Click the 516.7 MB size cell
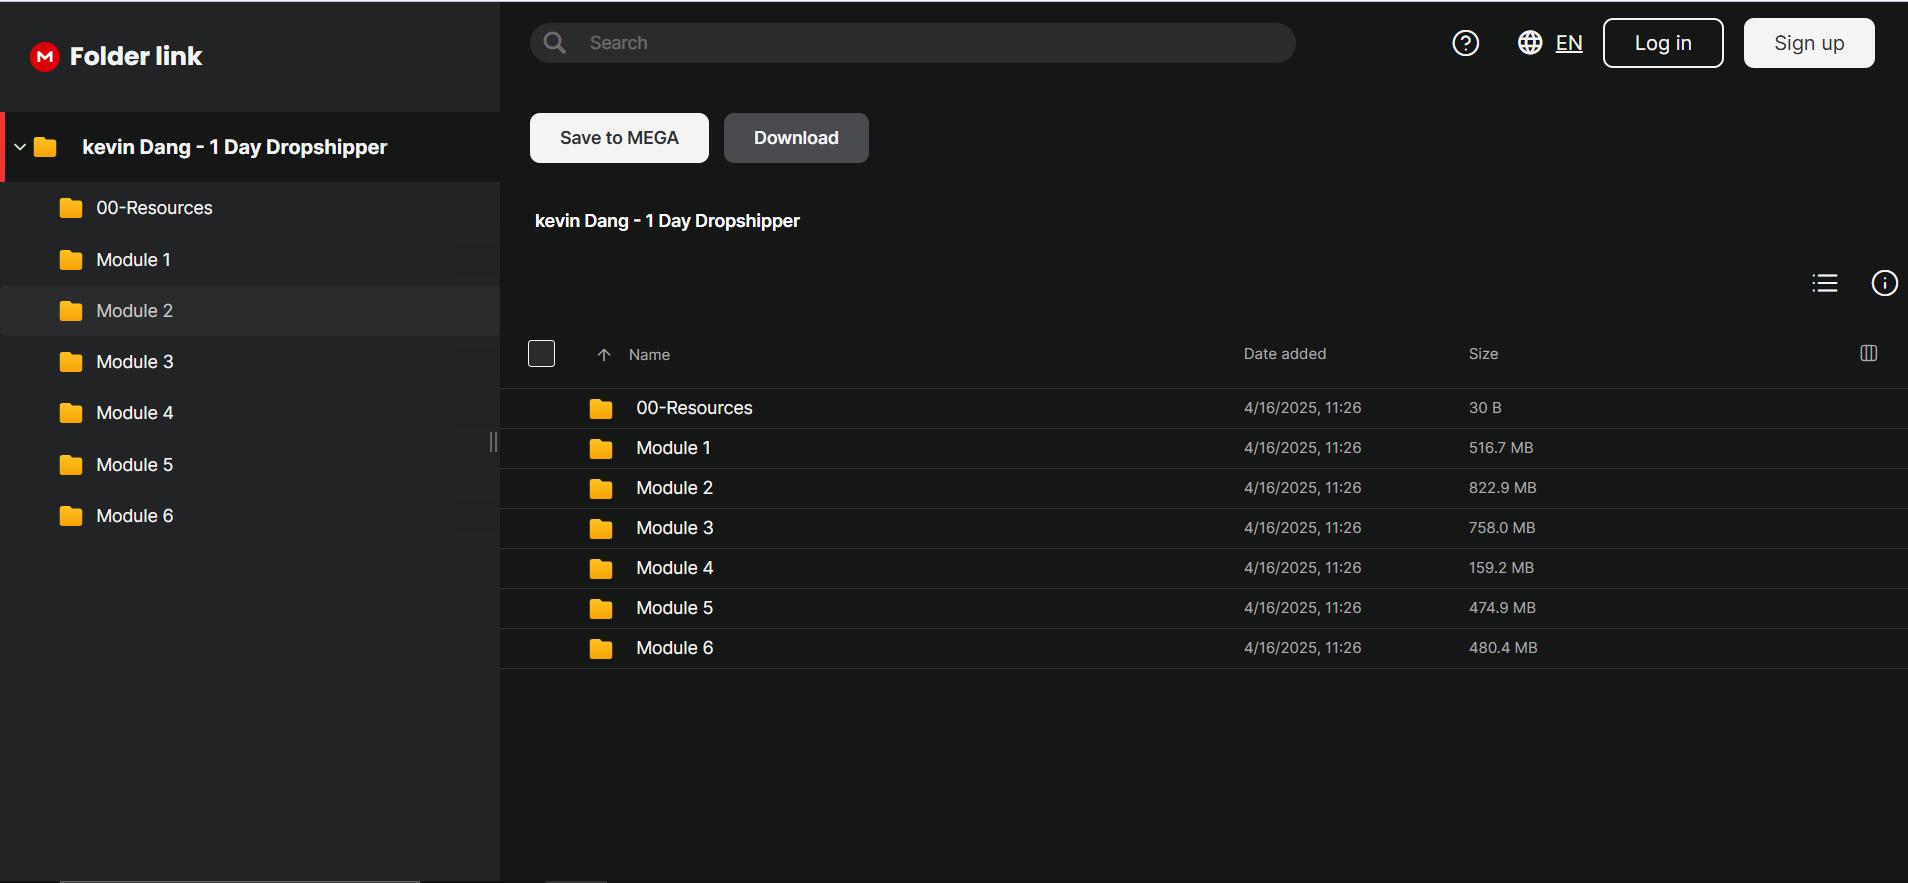This screenshot has height=883, width=1908. point(1501,448)
